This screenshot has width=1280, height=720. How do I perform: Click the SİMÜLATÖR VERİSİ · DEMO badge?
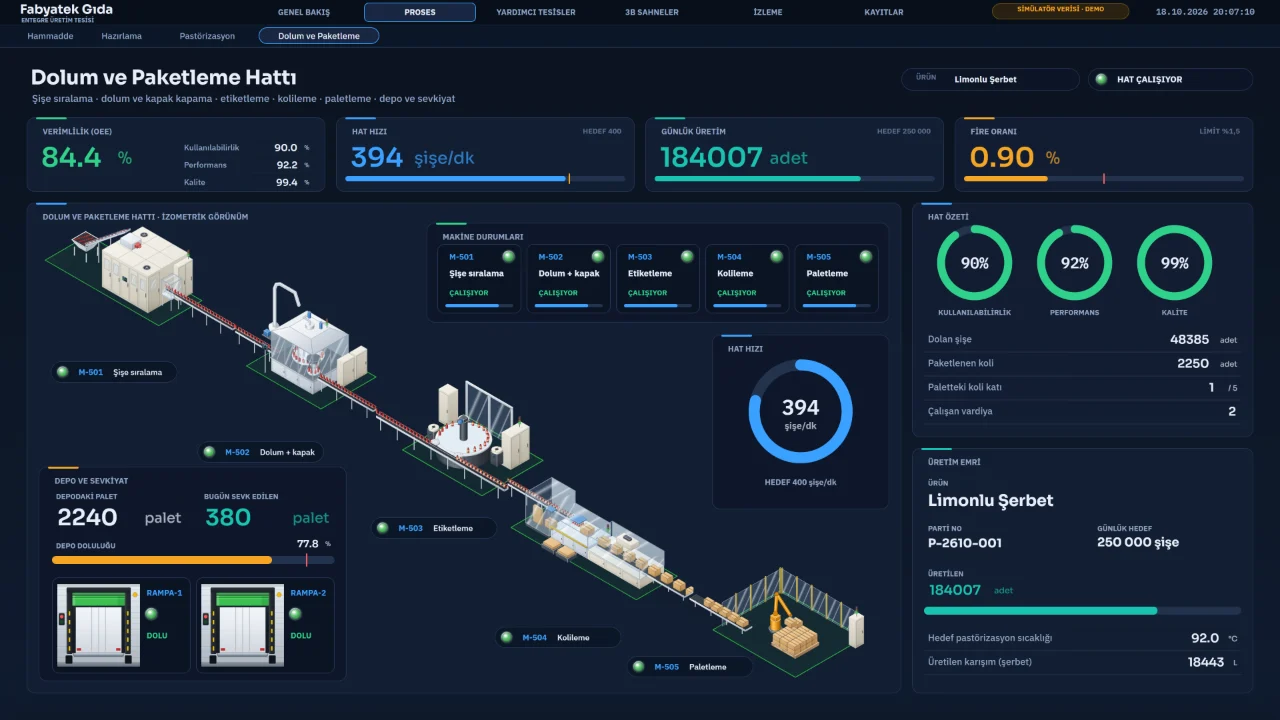click(x=1060, y=11)
